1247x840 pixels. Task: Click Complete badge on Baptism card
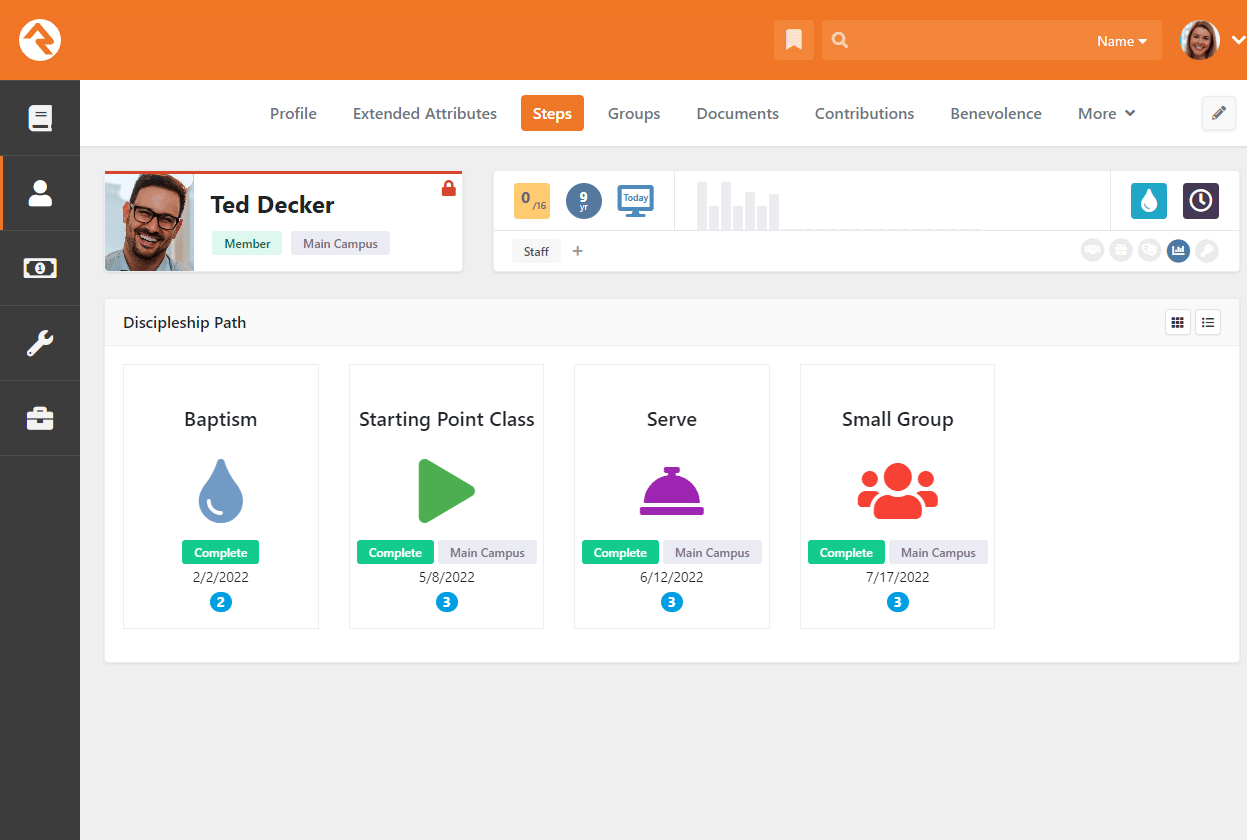coord(221,552)
